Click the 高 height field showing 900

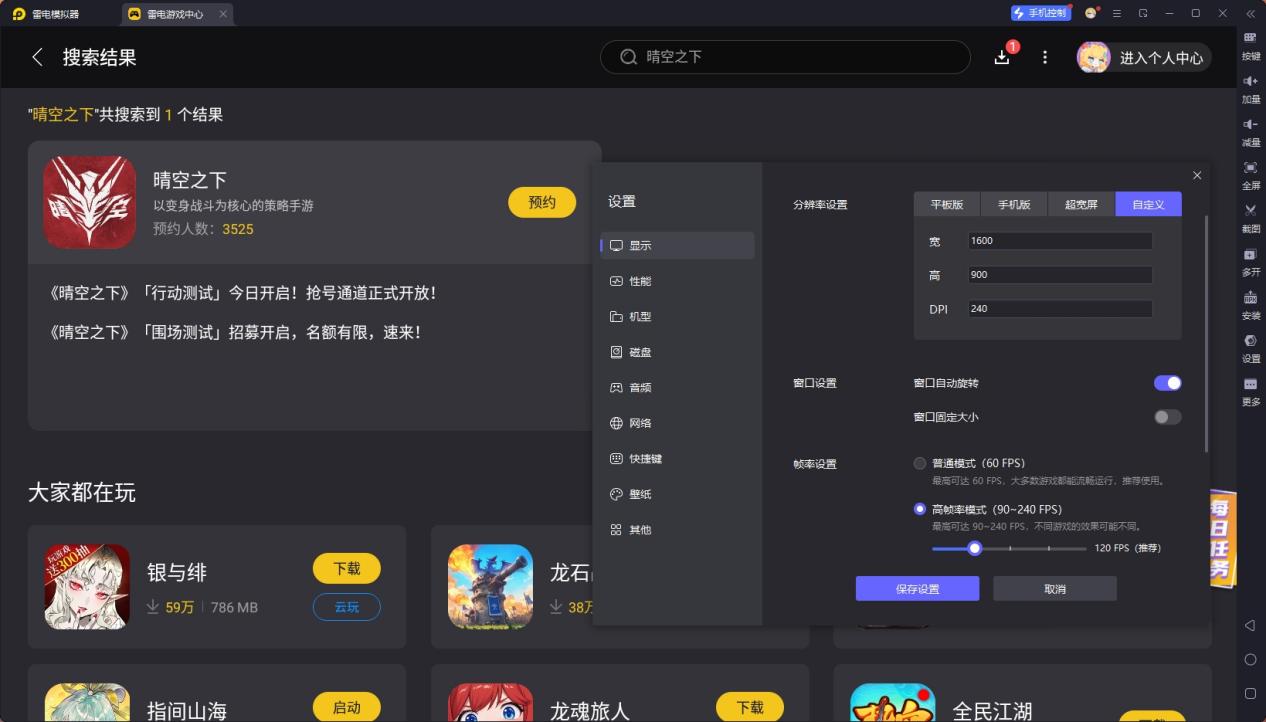click(1060, 275)
